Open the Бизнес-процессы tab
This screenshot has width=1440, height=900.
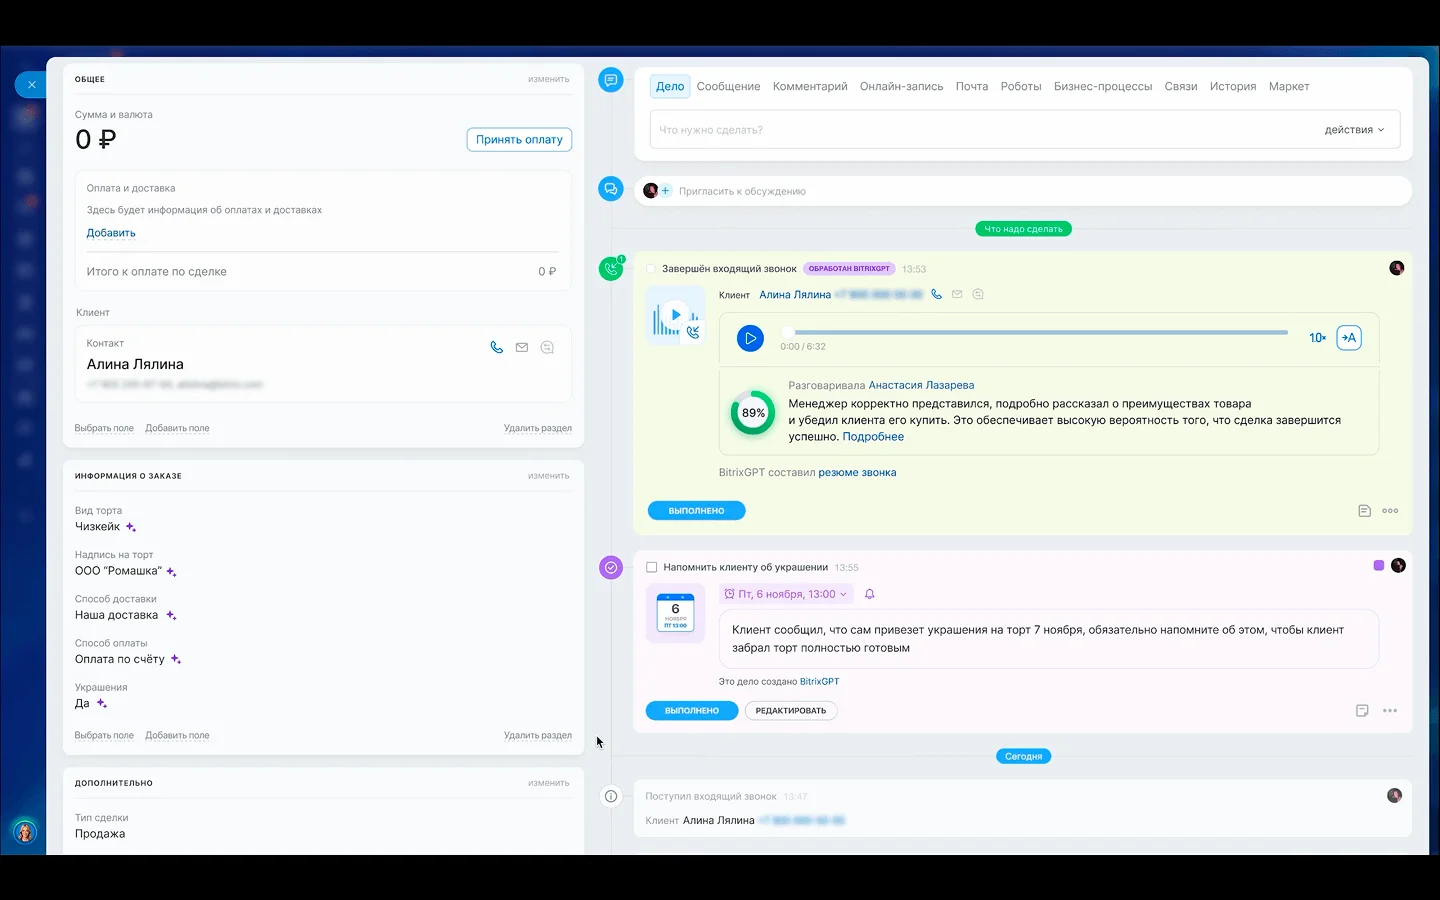1103,87
